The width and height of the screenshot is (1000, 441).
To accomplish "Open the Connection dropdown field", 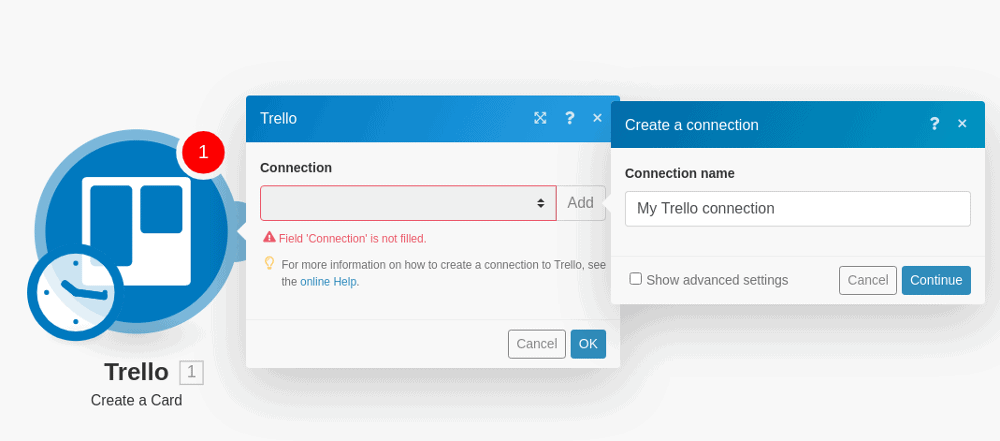I will (408, 203).
